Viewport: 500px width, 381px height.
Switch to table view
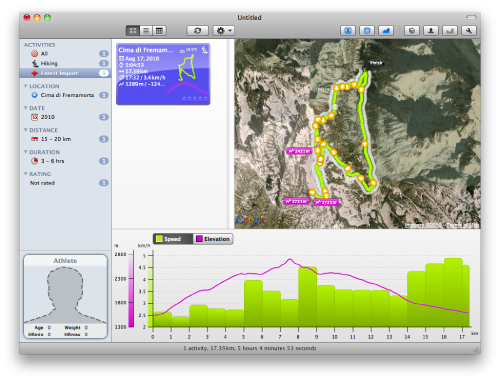(159, 31)
